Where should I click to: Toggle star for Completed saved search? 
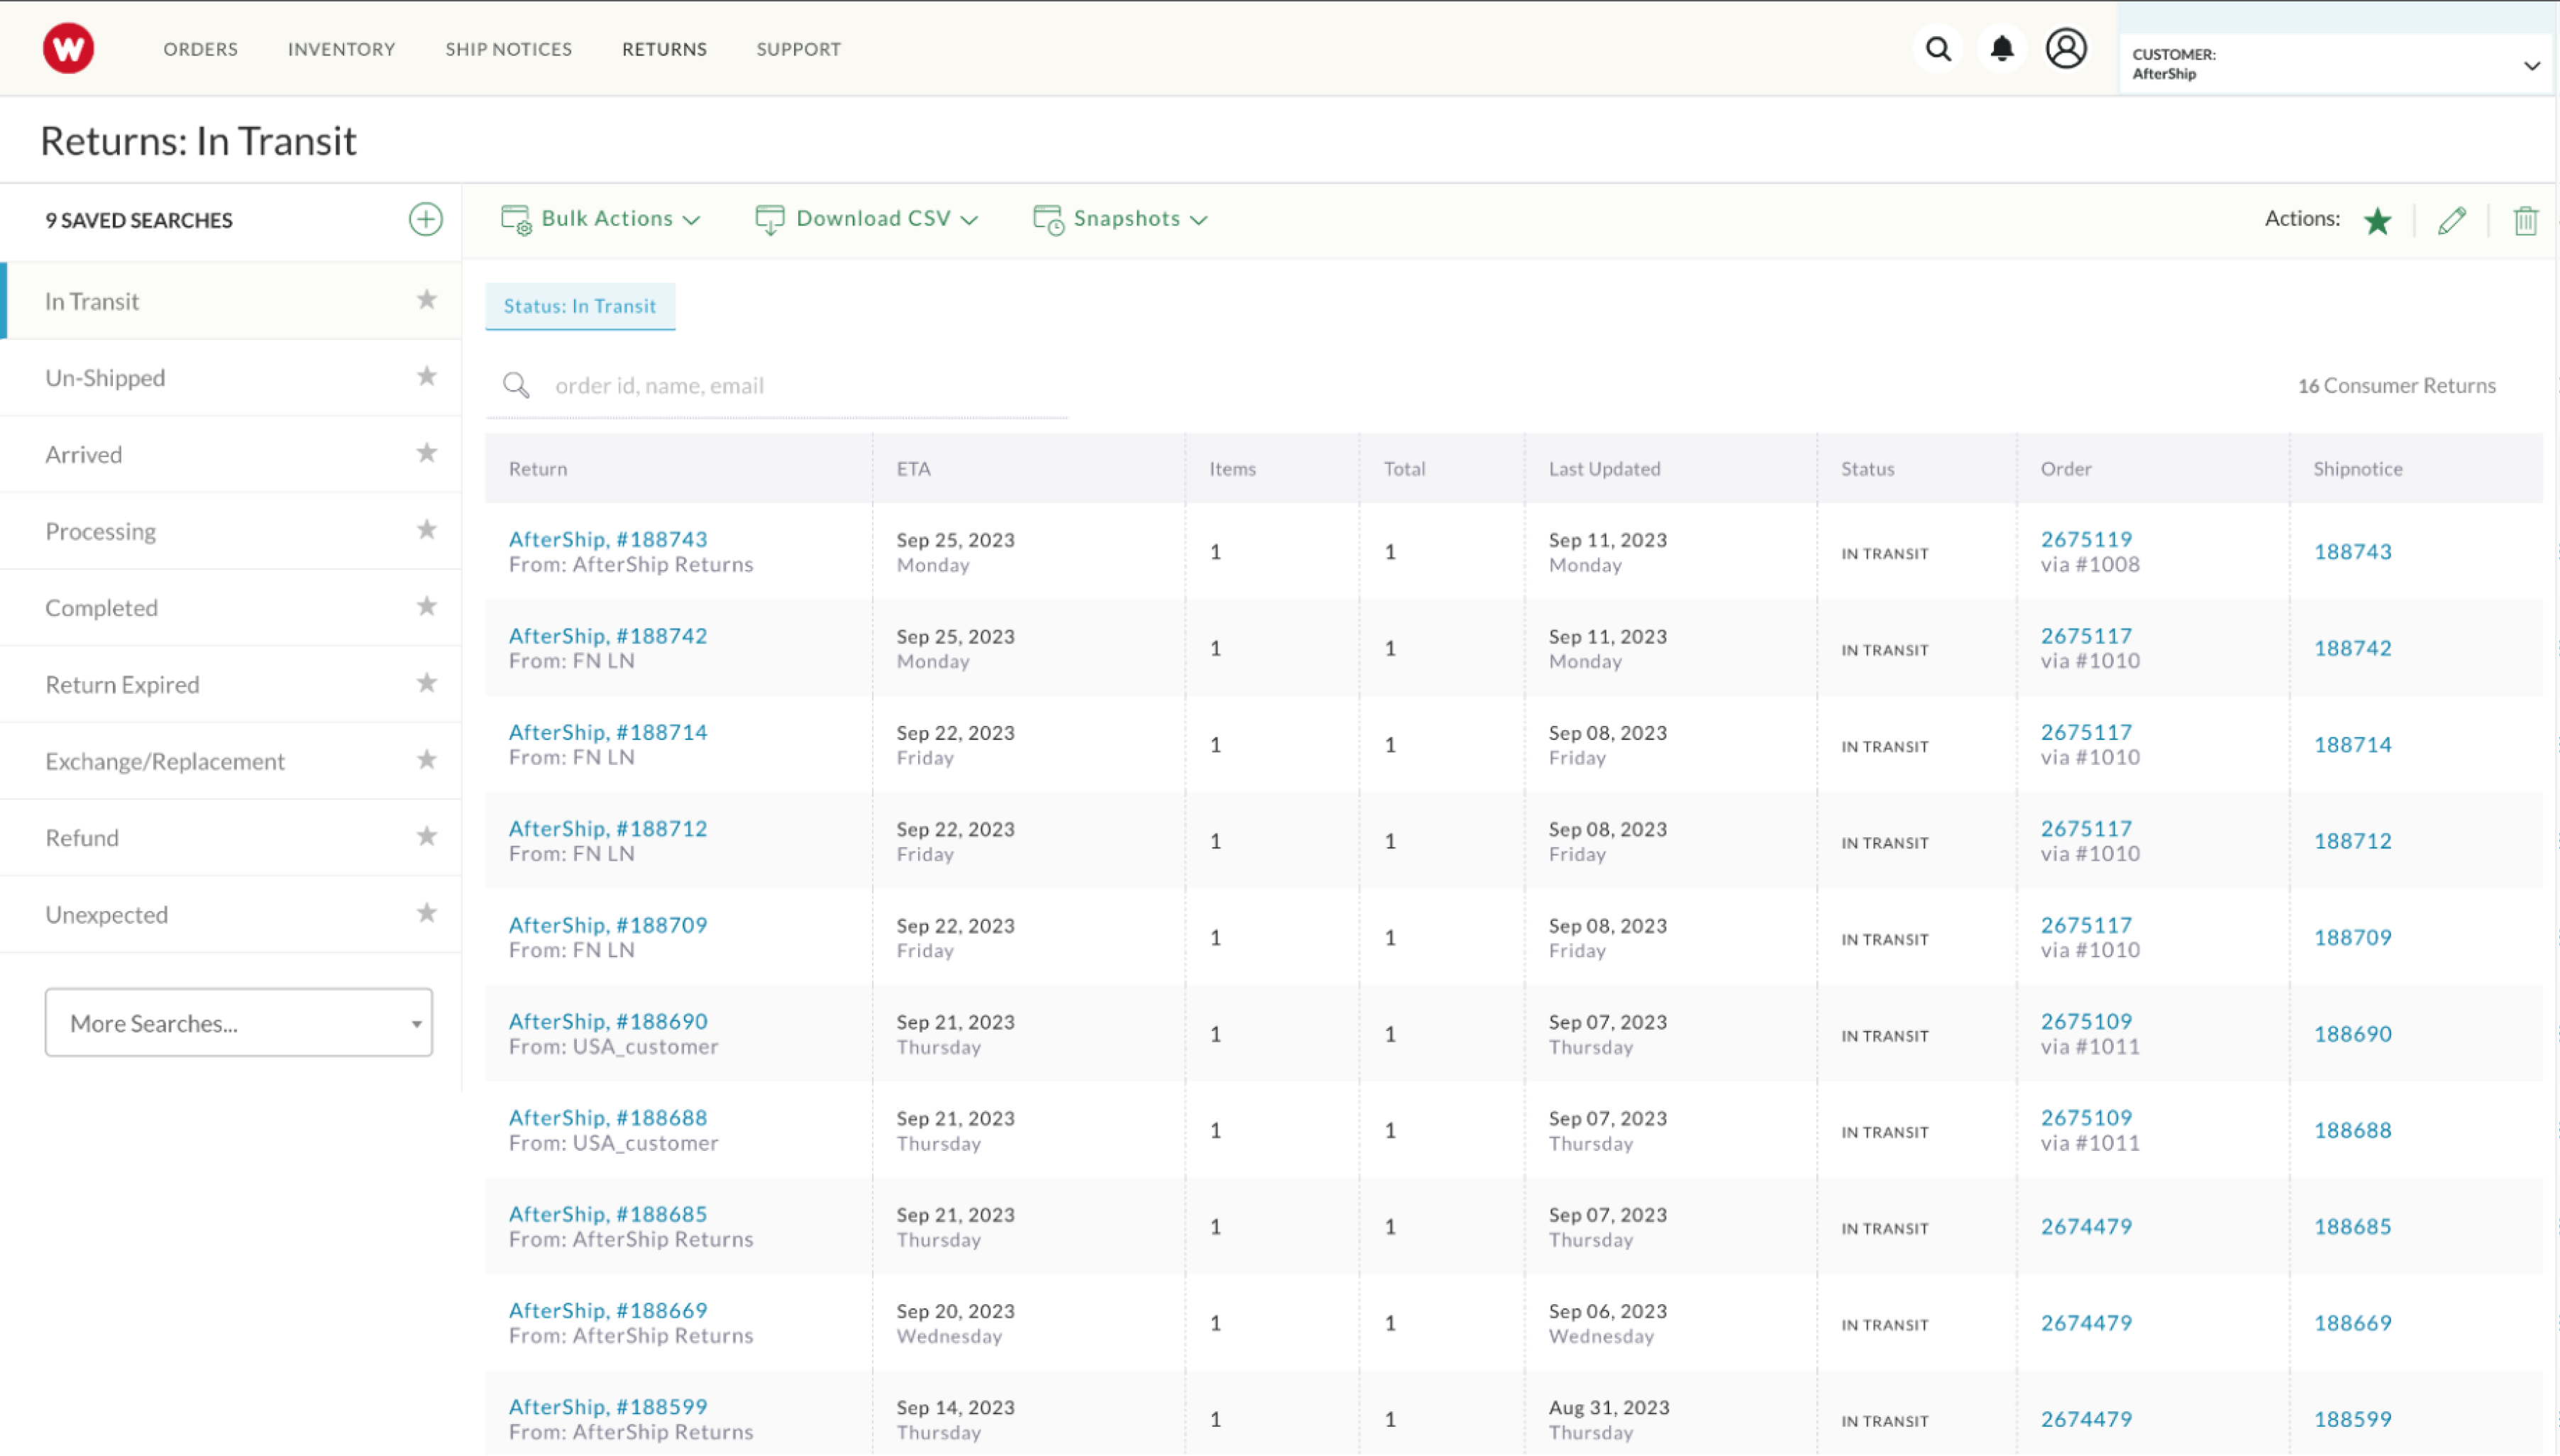[427, 607]
